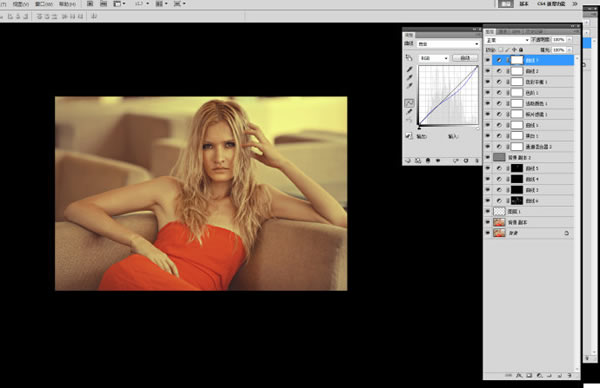Choose the edit-points curve tool button

coord(409,103)
